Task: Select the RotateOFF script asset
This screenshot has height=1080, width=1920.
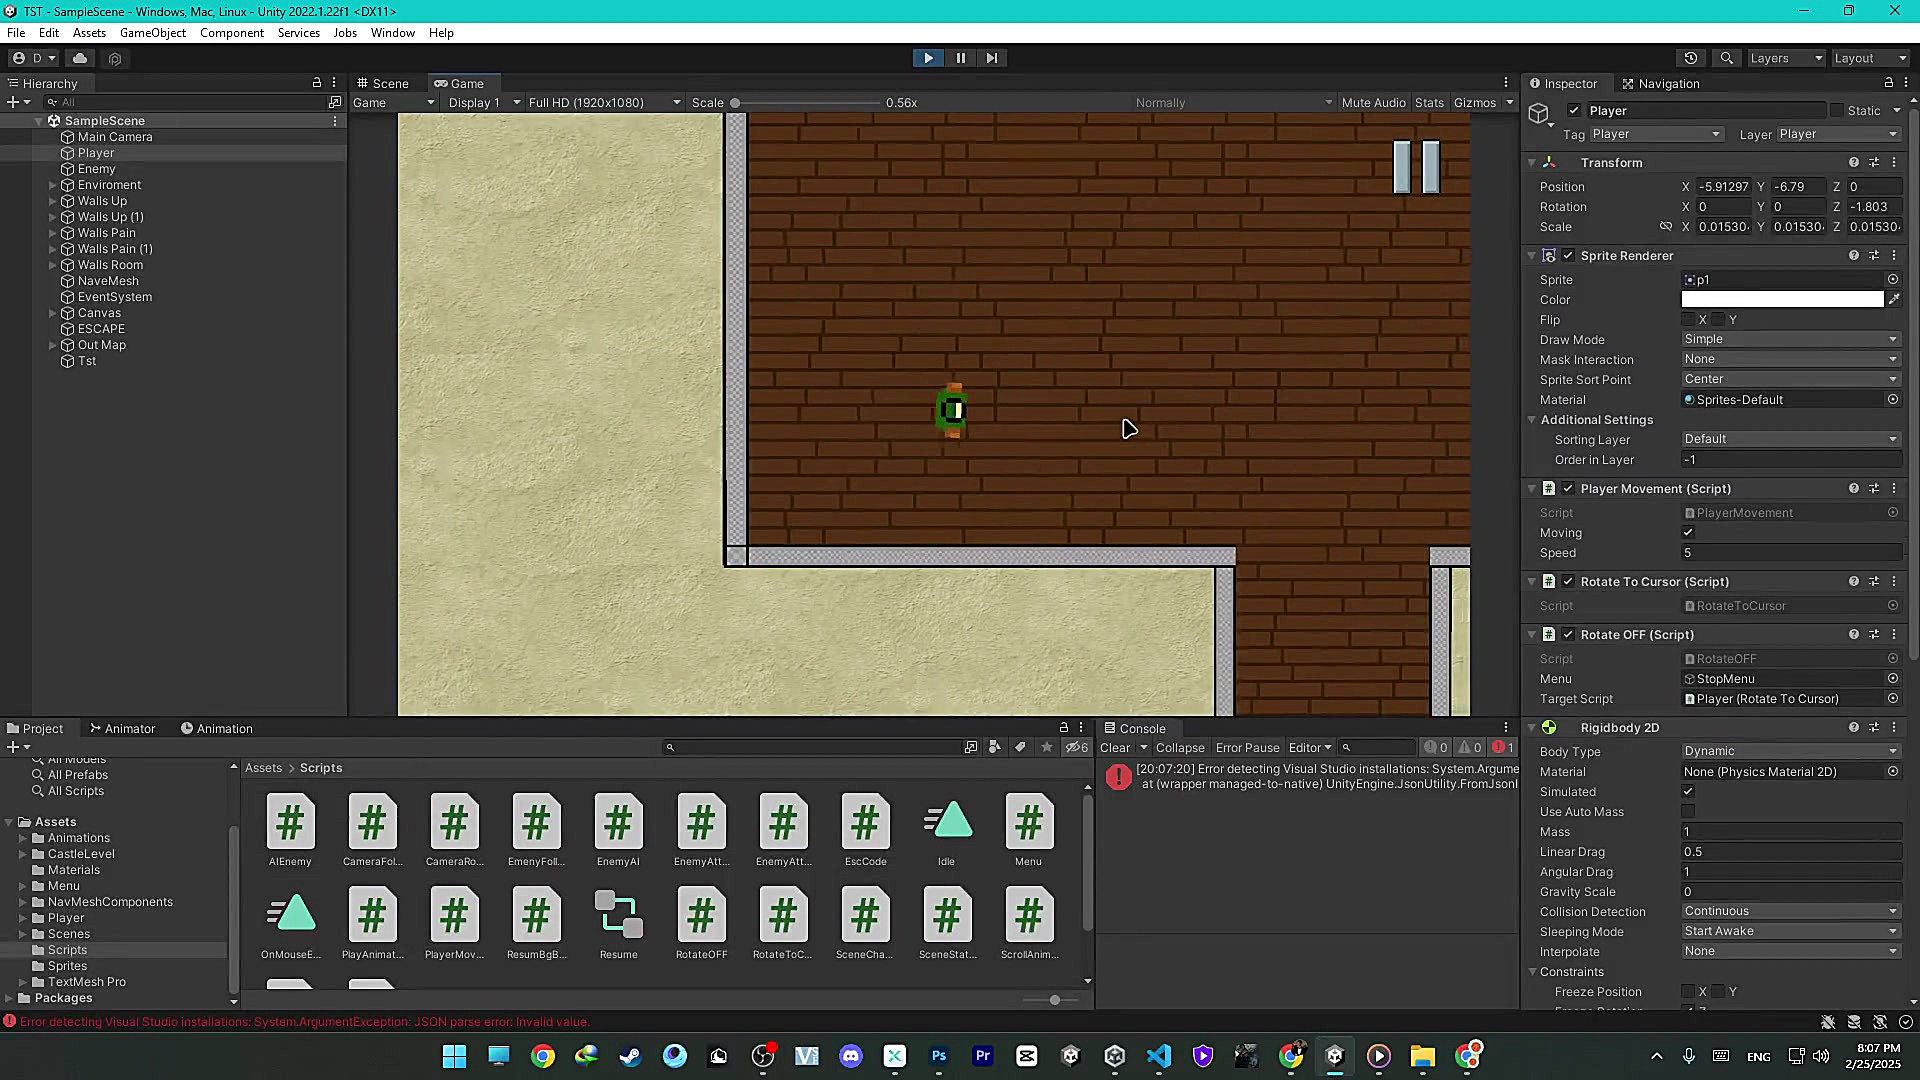Action: click(701, 922)
